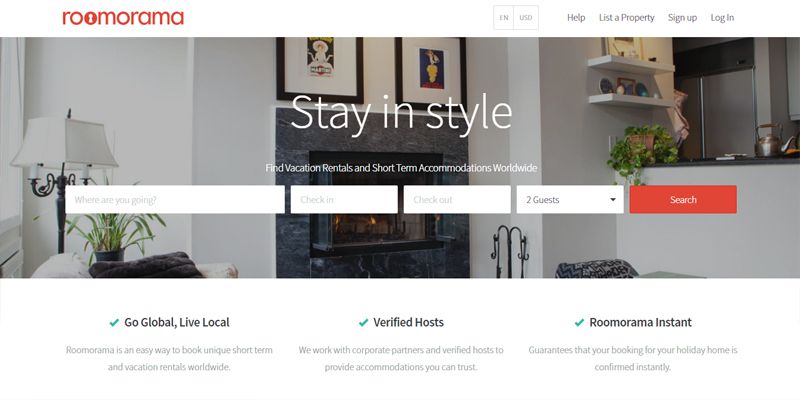The height and width of the screenshot is (400, 800).
Task: Go to List a Property
Action: pyautogui.click(x=627, y=18)
